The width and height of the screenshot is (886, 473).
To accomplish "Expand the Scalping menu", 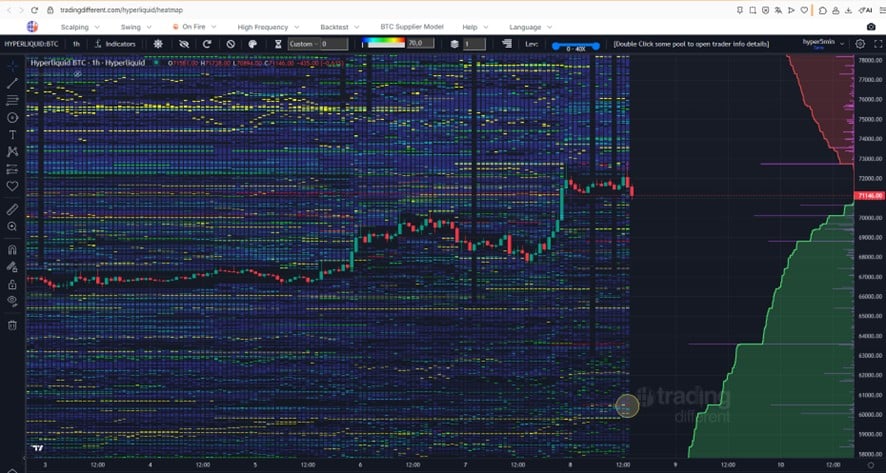I will [80, 27].
